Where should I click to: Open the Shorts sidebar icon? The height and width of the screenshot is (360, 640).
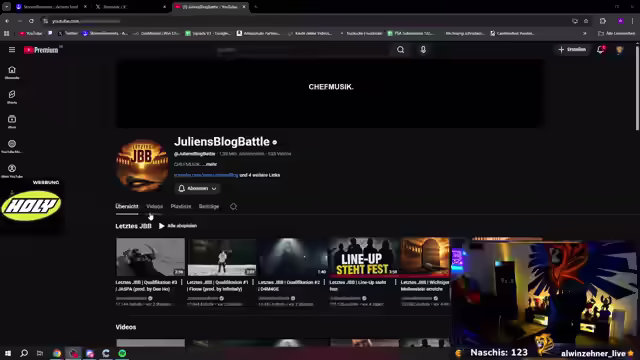12,97
